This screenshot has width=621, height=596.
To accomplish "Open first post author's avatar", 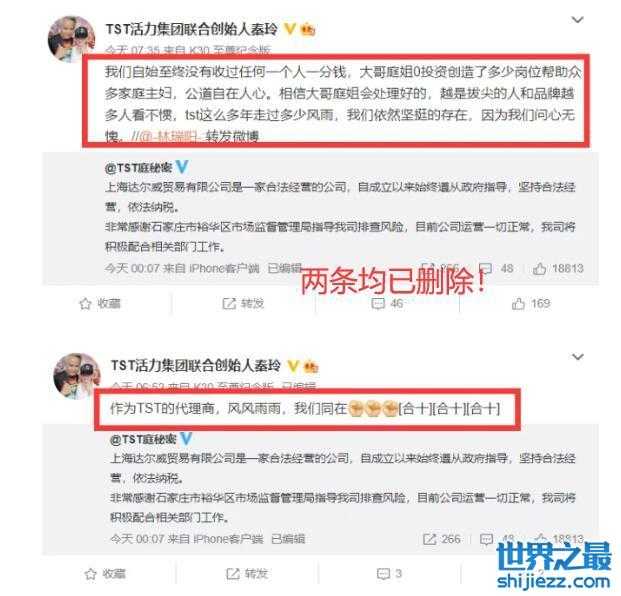I will 71,39.
